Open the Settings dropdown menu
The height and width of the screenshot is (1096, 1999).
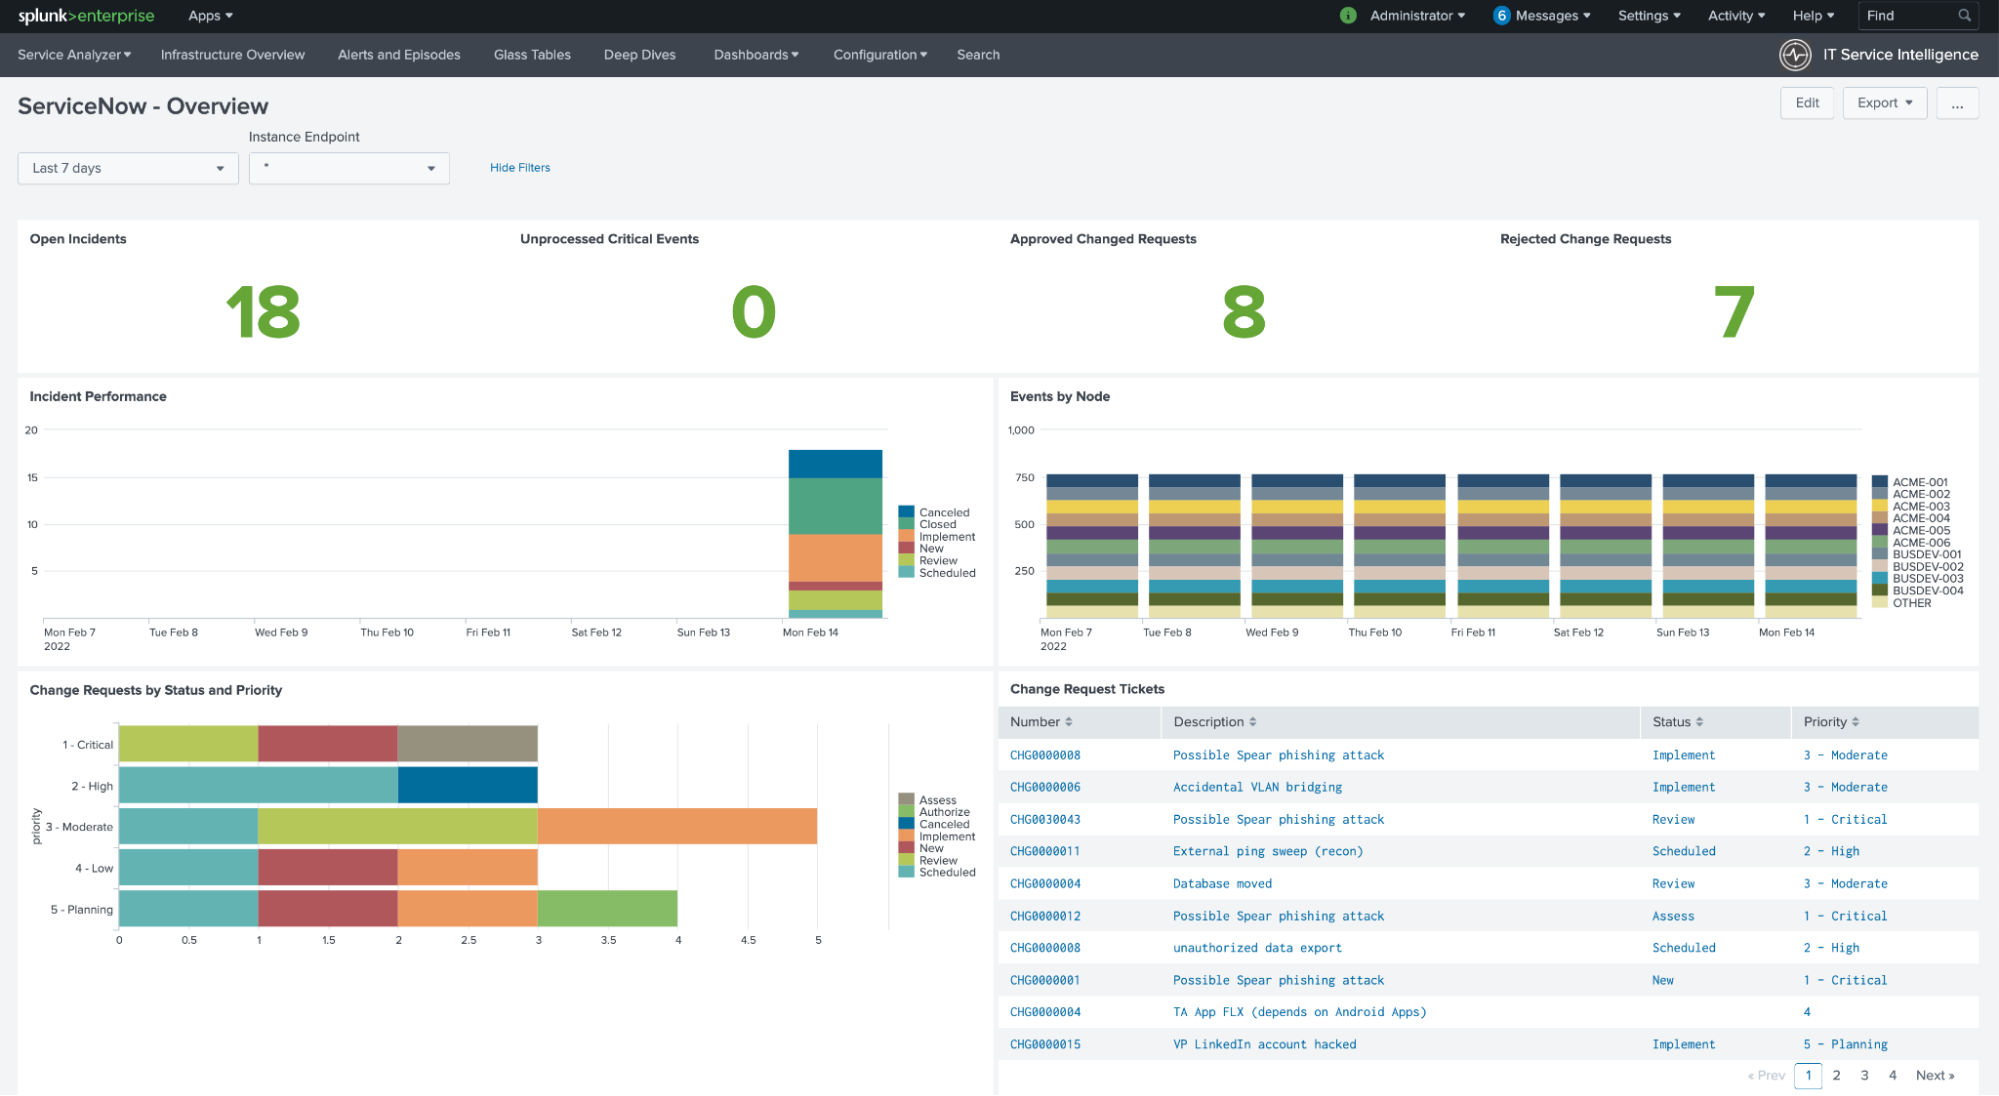coord(1649,15)
